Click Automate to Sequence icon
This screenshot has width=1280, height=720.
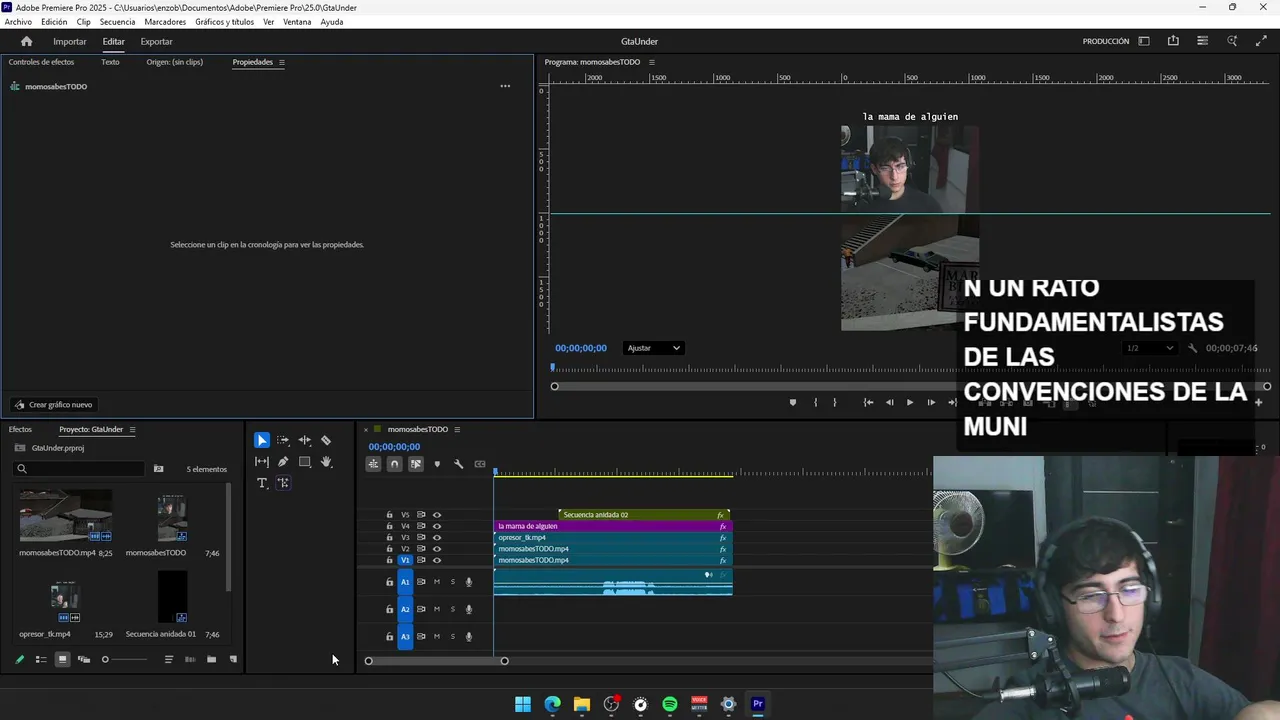(190, 659)
